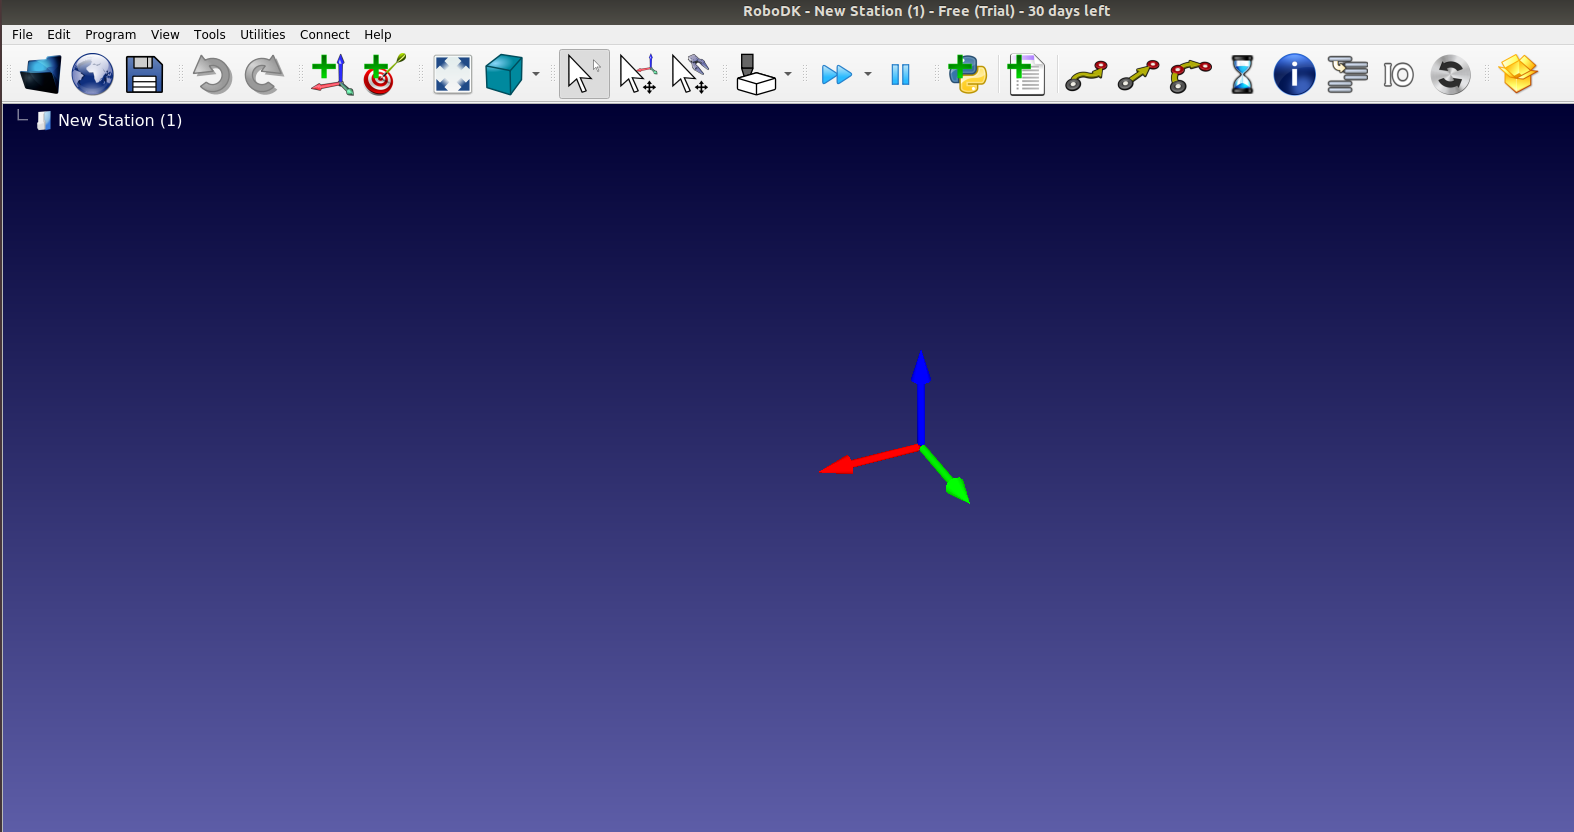This screenshot has width=1574, height=832.
Task: Add a new Python program
Action: 968,75
